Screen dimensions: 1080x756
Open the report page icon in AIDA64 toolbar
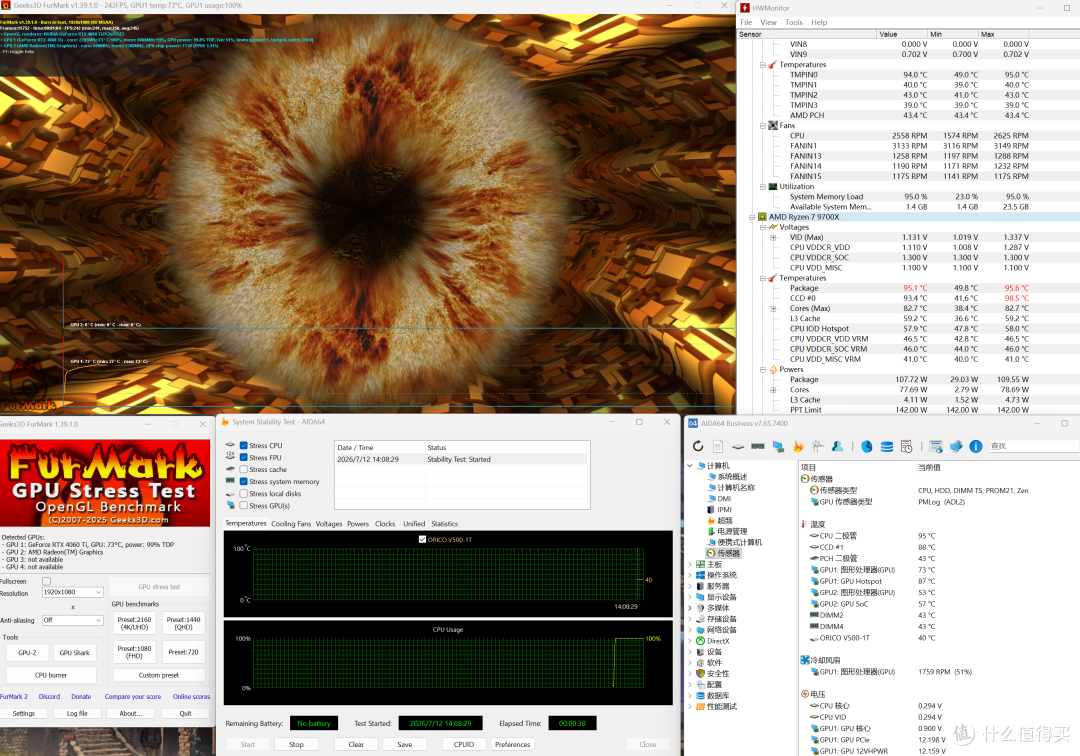(718, 446)
